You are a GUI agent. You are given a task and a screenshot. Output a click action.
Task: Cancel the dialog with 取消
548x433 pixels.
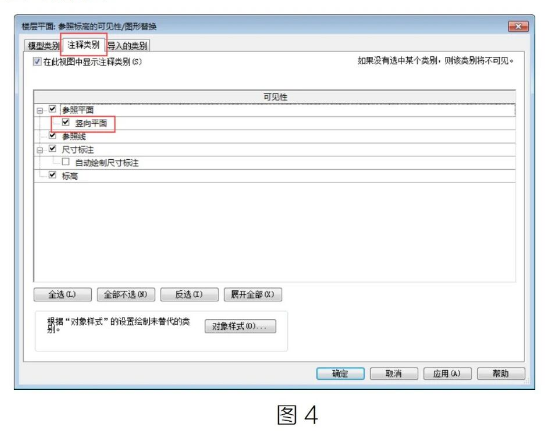pyautogui.click(x=394, y=374)
